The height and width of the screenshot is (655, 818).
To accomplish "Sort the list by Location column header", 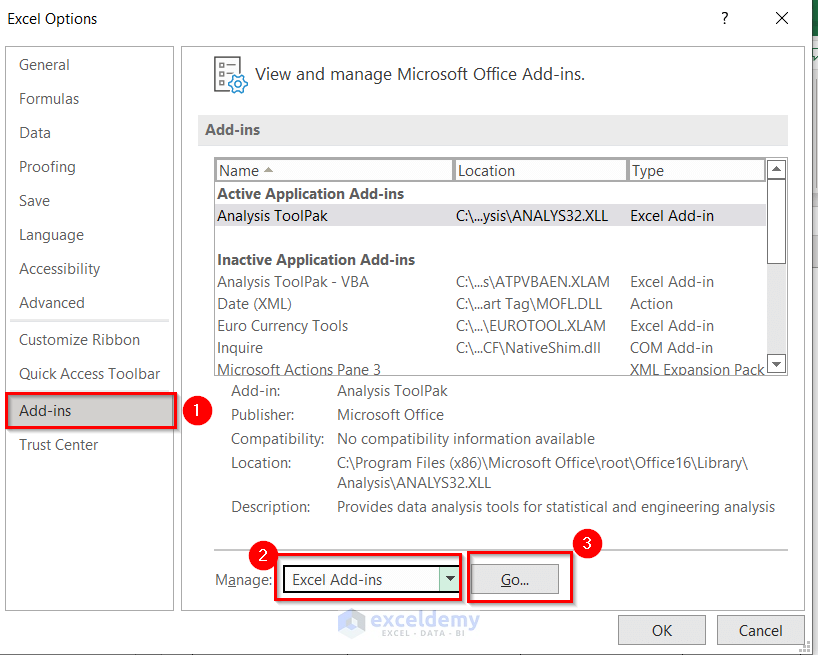I will [x=540, y=171].
